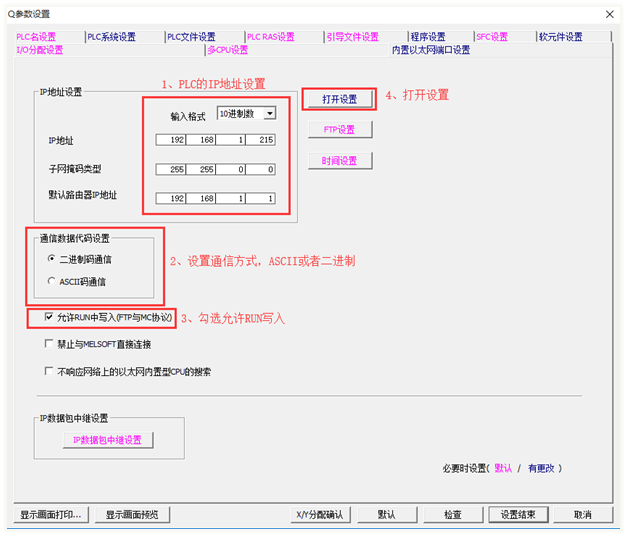Click the default router third octet field

click(x=231, y=198)
